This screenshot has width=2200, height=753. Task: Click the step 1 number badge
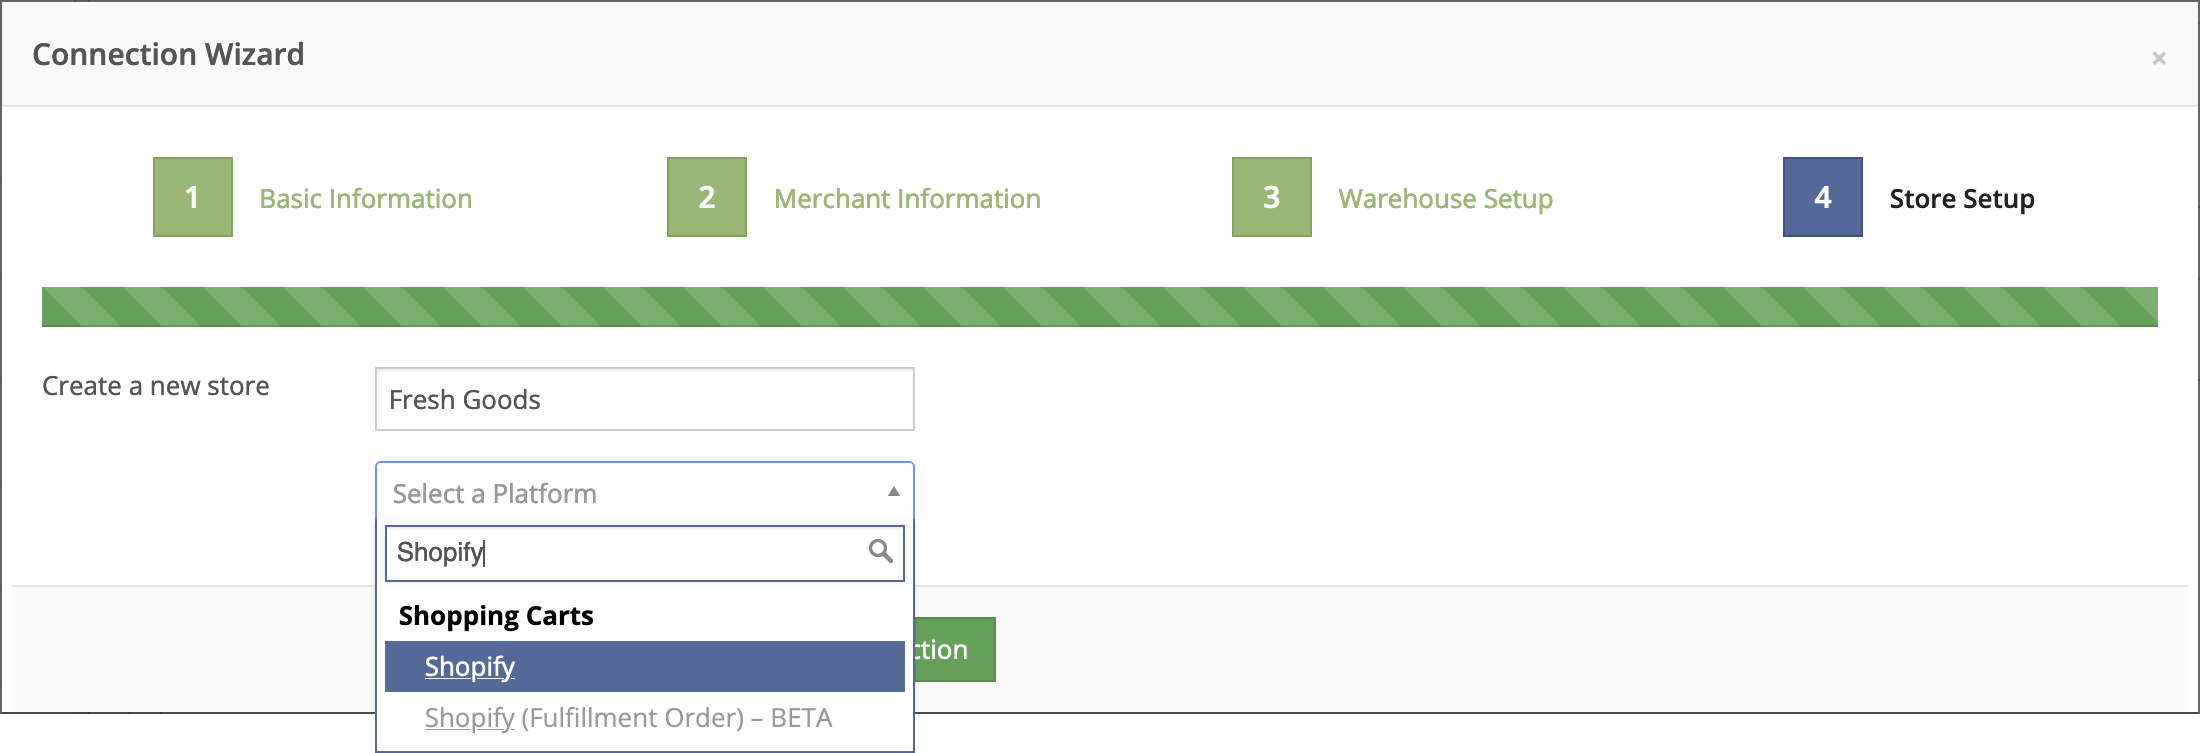coord(193,197)
